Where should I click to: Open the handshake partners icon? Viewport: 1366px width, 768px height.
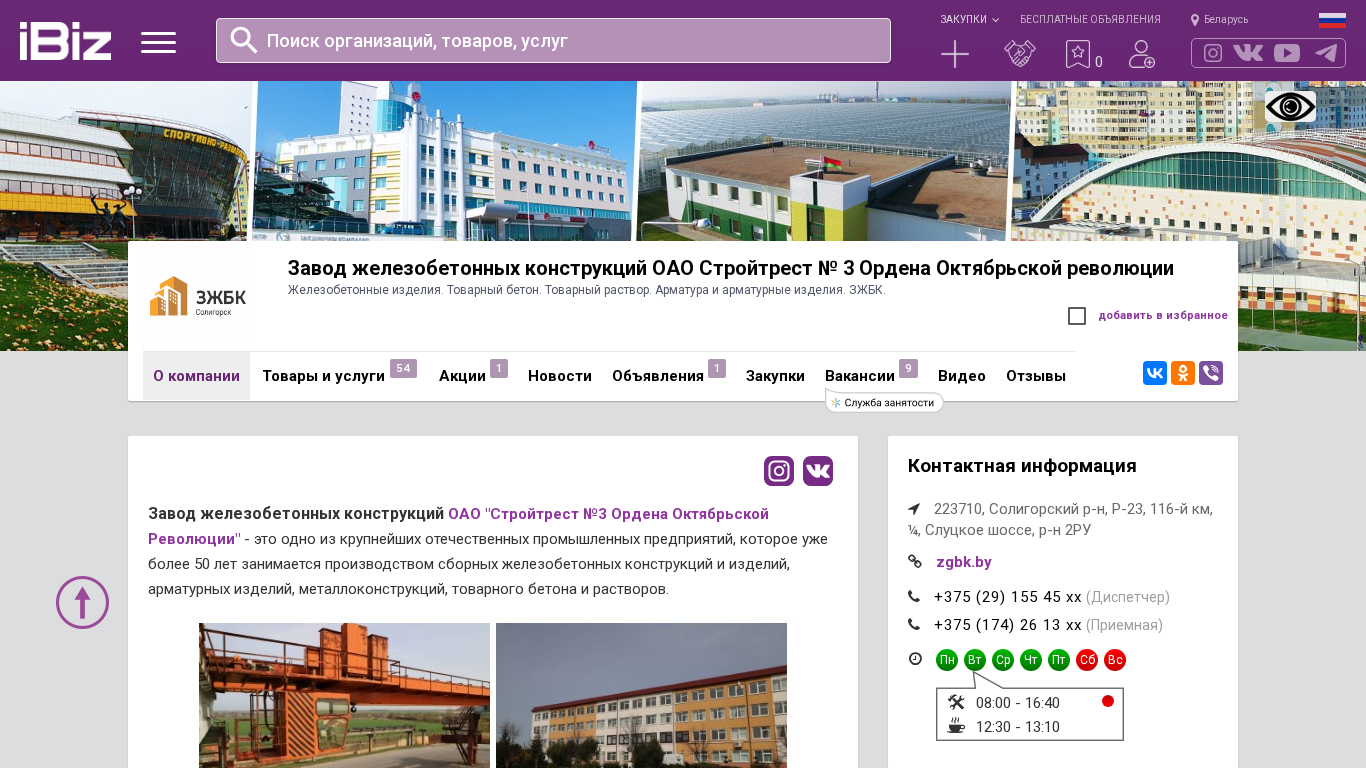[x=1020, y=54]
